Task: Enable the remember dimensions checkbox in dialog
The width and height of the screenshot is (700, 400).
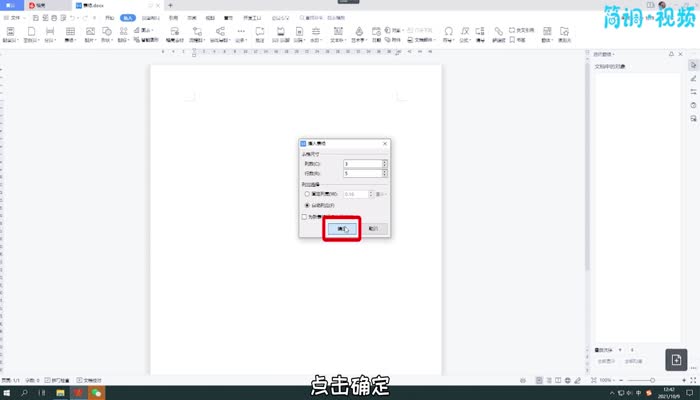Action: coord(305,216)
